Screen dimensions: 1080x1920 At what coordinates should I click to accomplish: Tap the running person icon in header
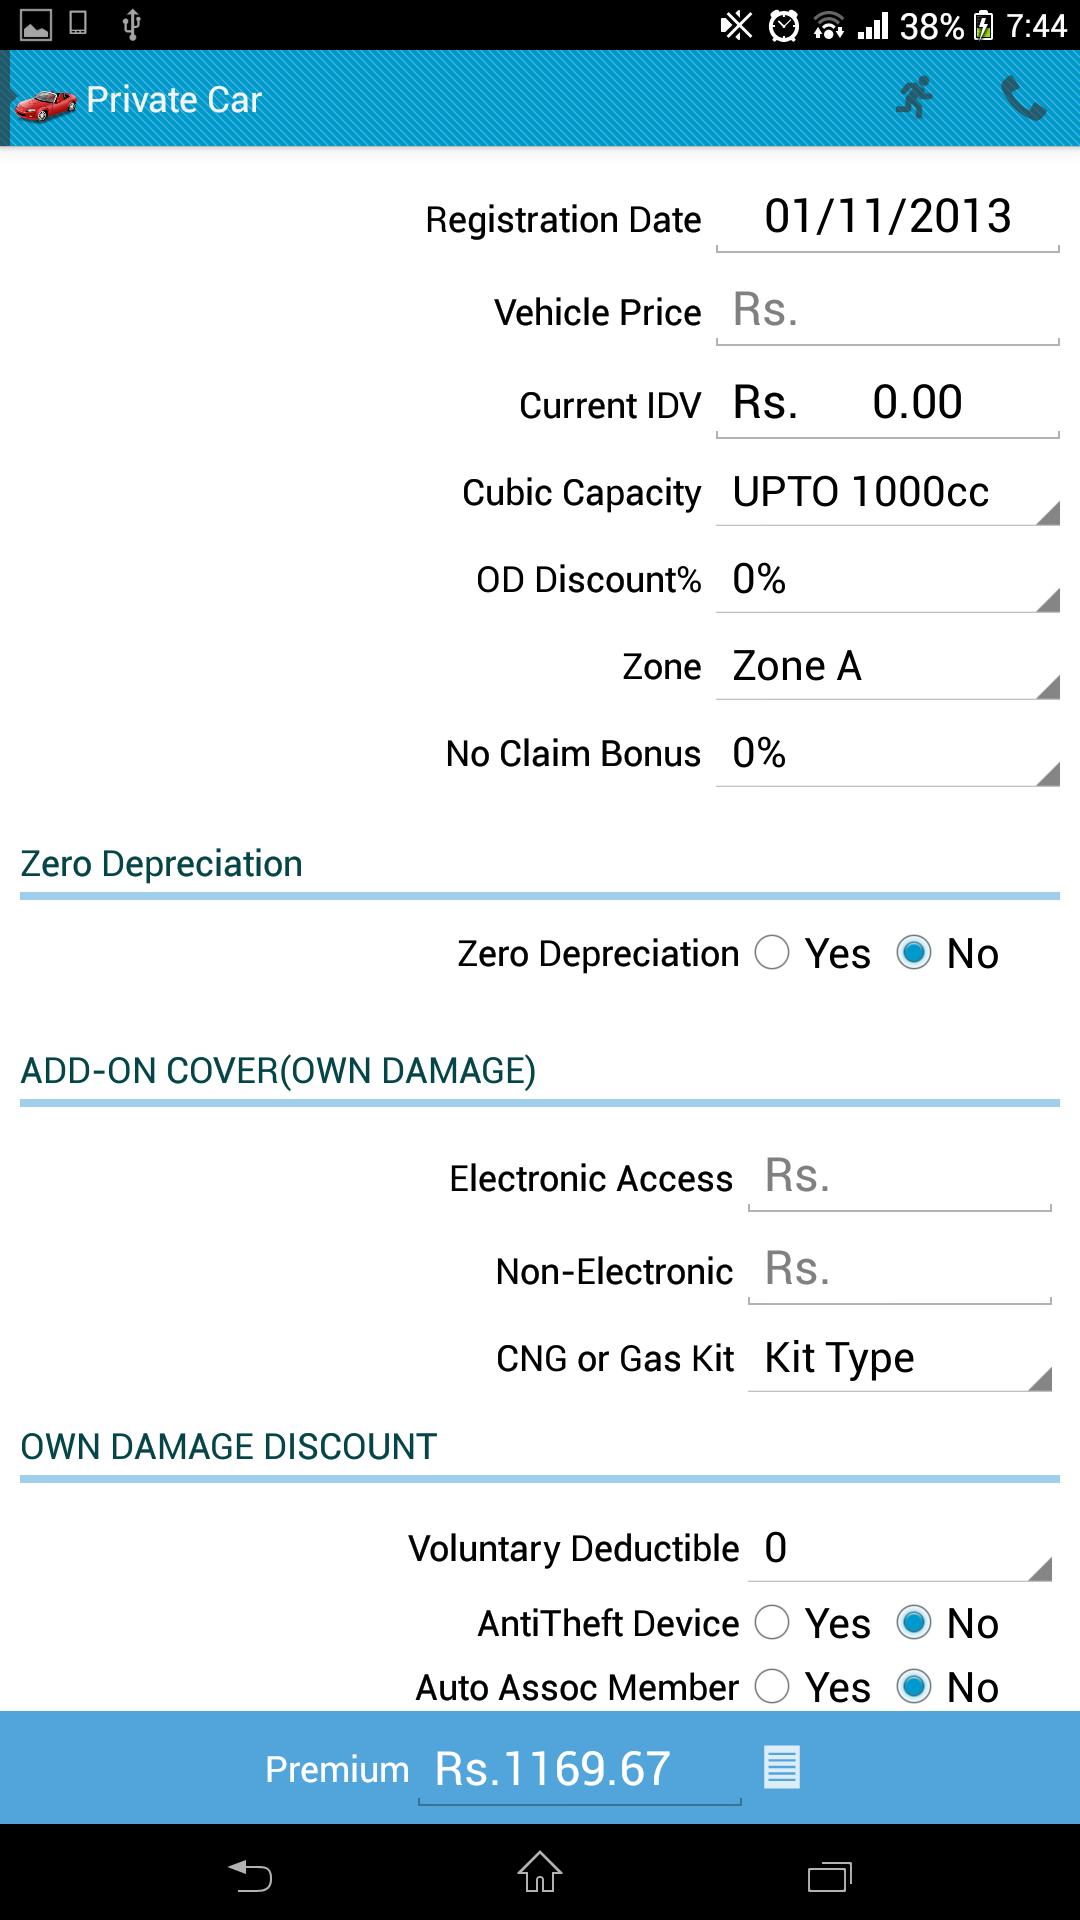(x=914, y=98)
